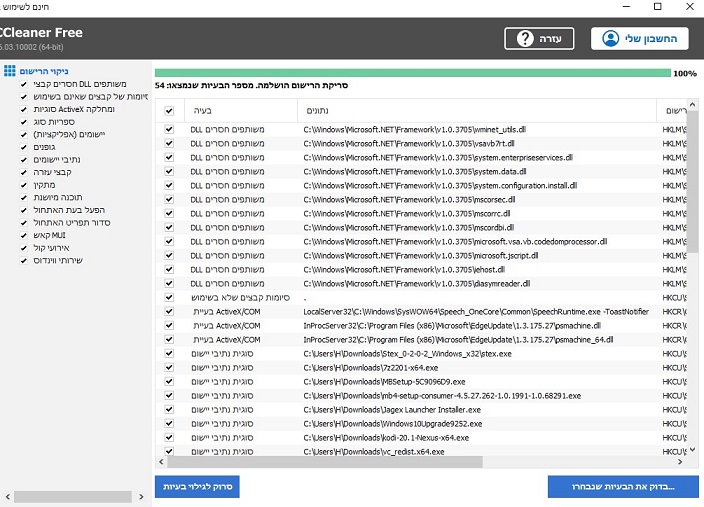Select the diasymreader.dll path text

pyautogui.click(x=417, y=283)
